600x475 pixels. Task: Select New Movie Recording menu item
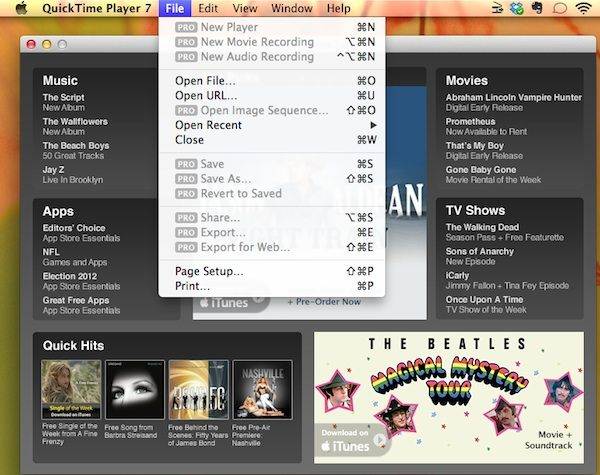click(272, 42)
